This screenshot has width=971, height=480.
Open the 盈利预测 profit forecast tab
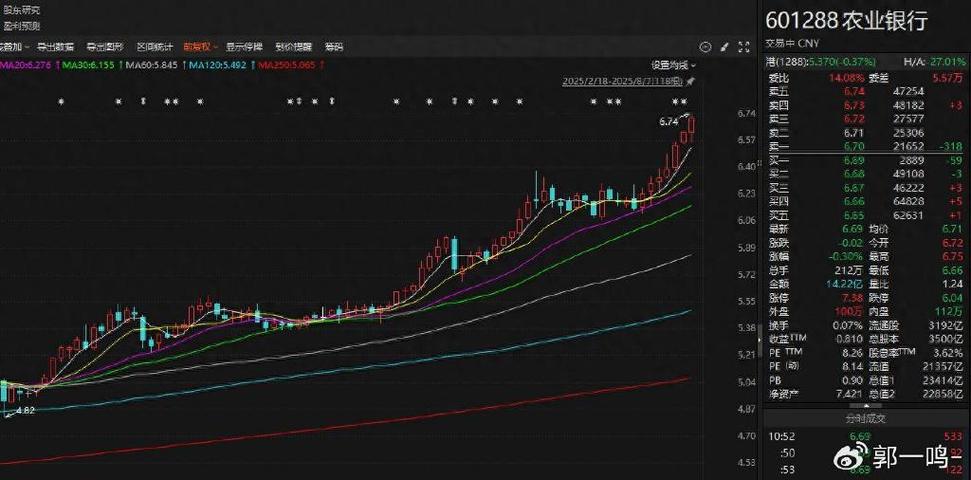20,24
